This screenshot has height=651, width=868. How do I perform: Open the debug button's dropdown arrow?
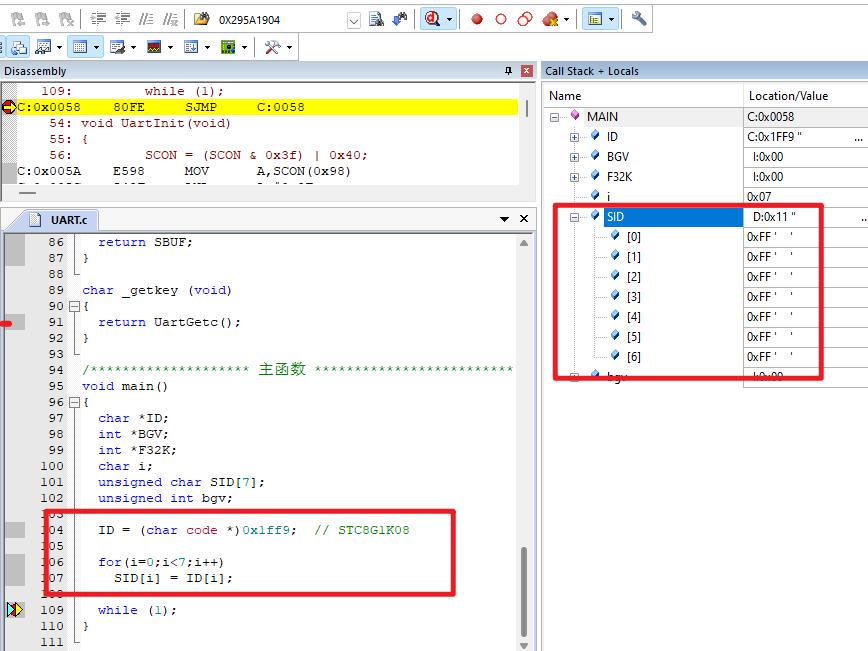pos(449,19)
